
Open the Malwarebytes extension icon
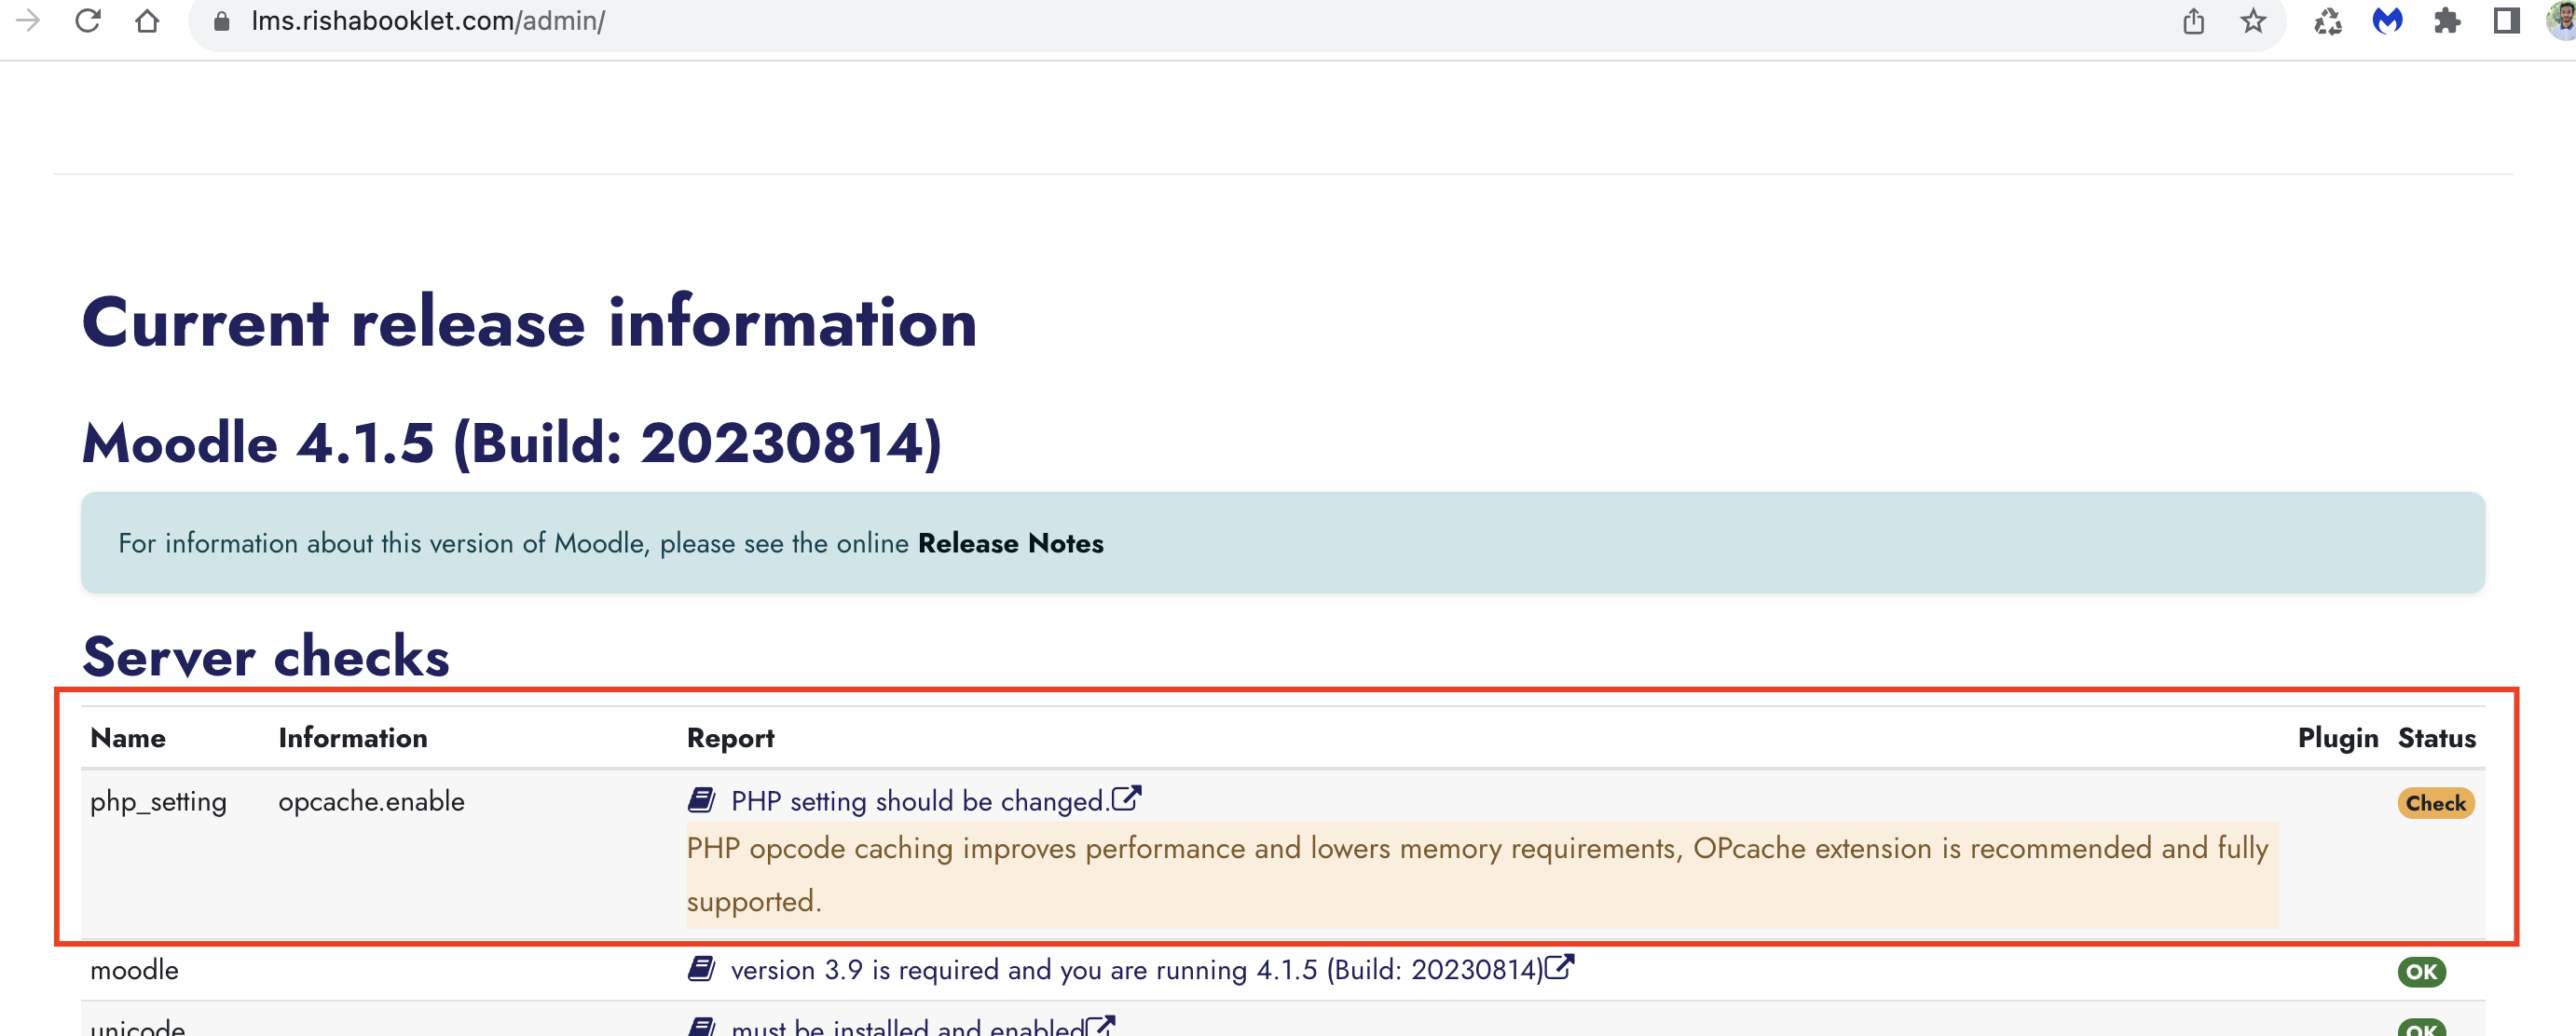tap(2387, 21)
